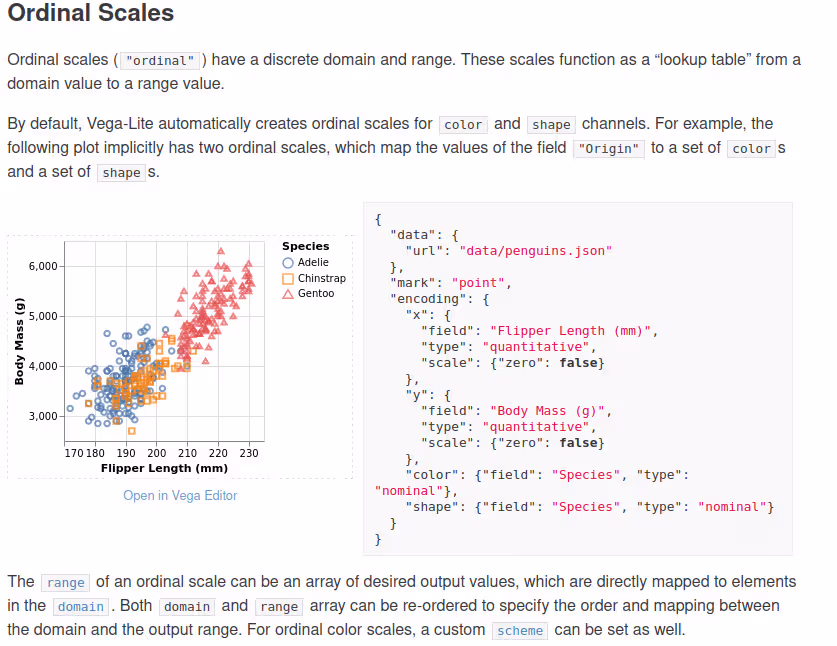Click the 230 x-axis tick label

tap(248, 453)
